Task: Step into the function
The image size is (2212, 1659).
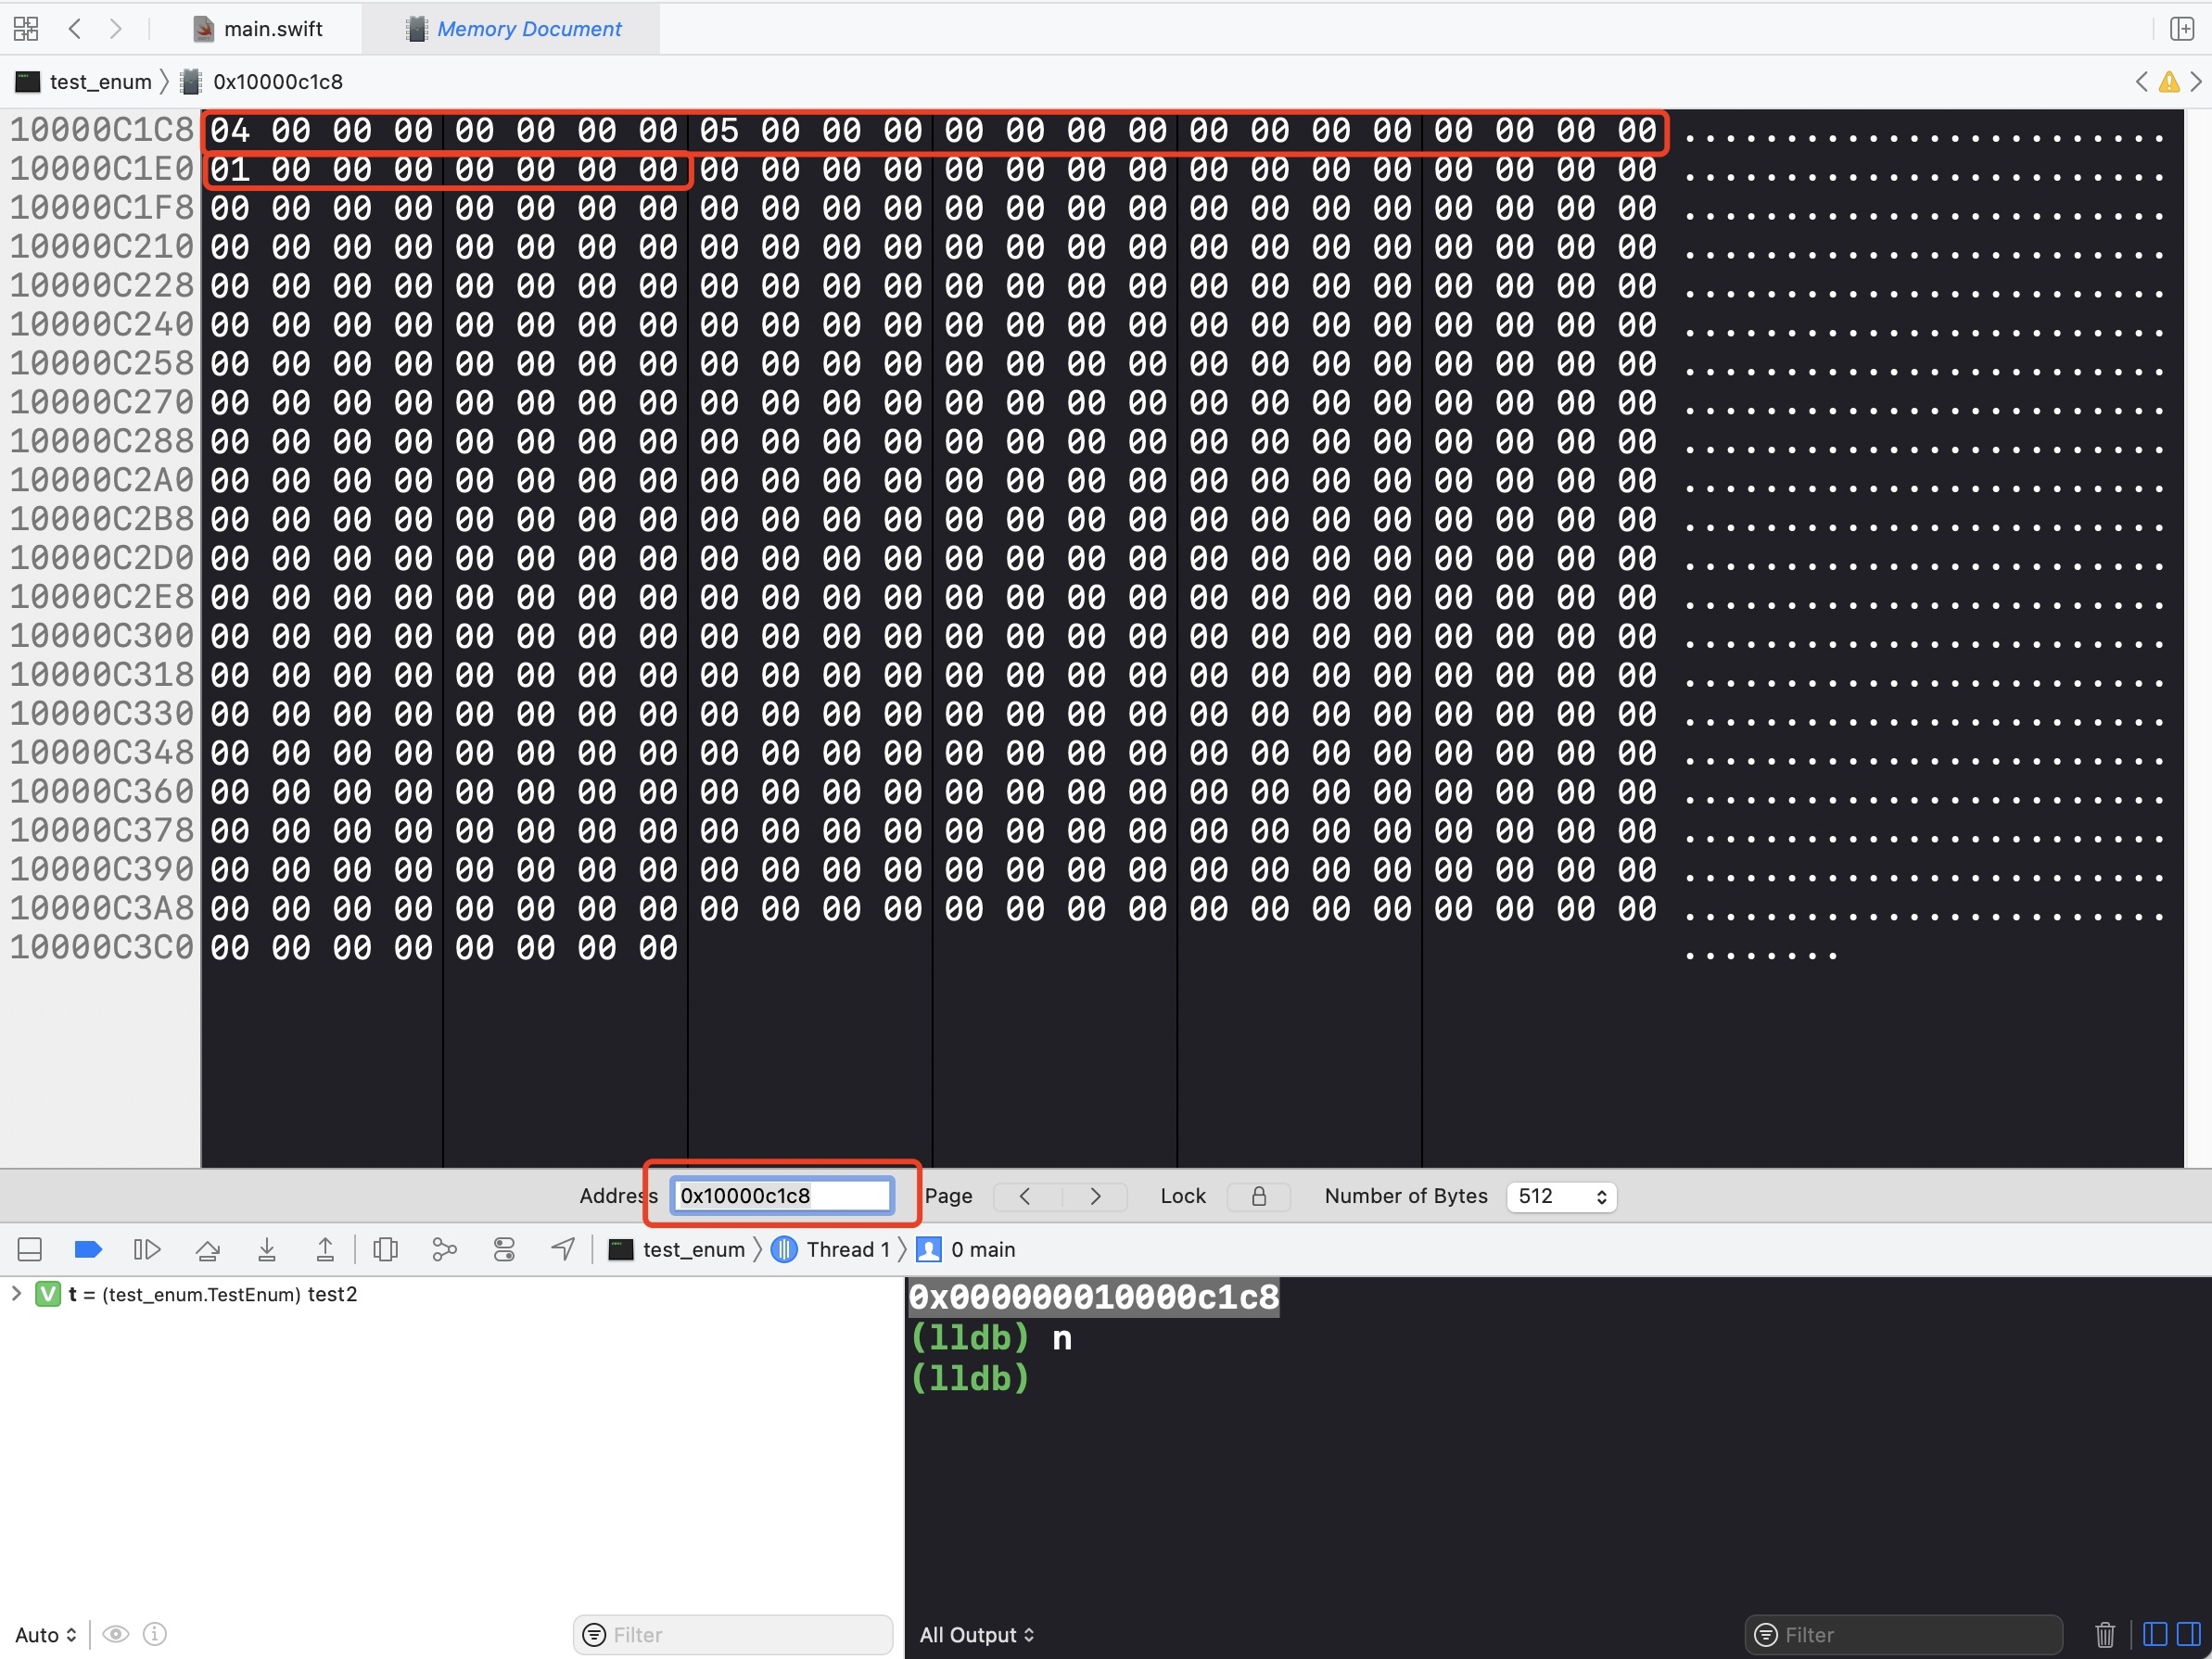Action: [267, 1249]
